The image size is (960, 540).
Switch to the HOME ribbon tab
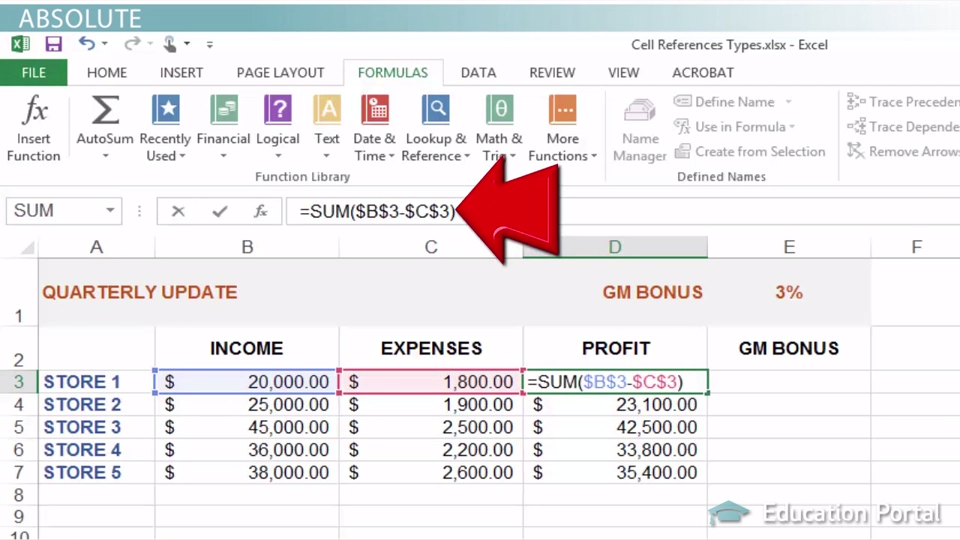pos(106,73)
